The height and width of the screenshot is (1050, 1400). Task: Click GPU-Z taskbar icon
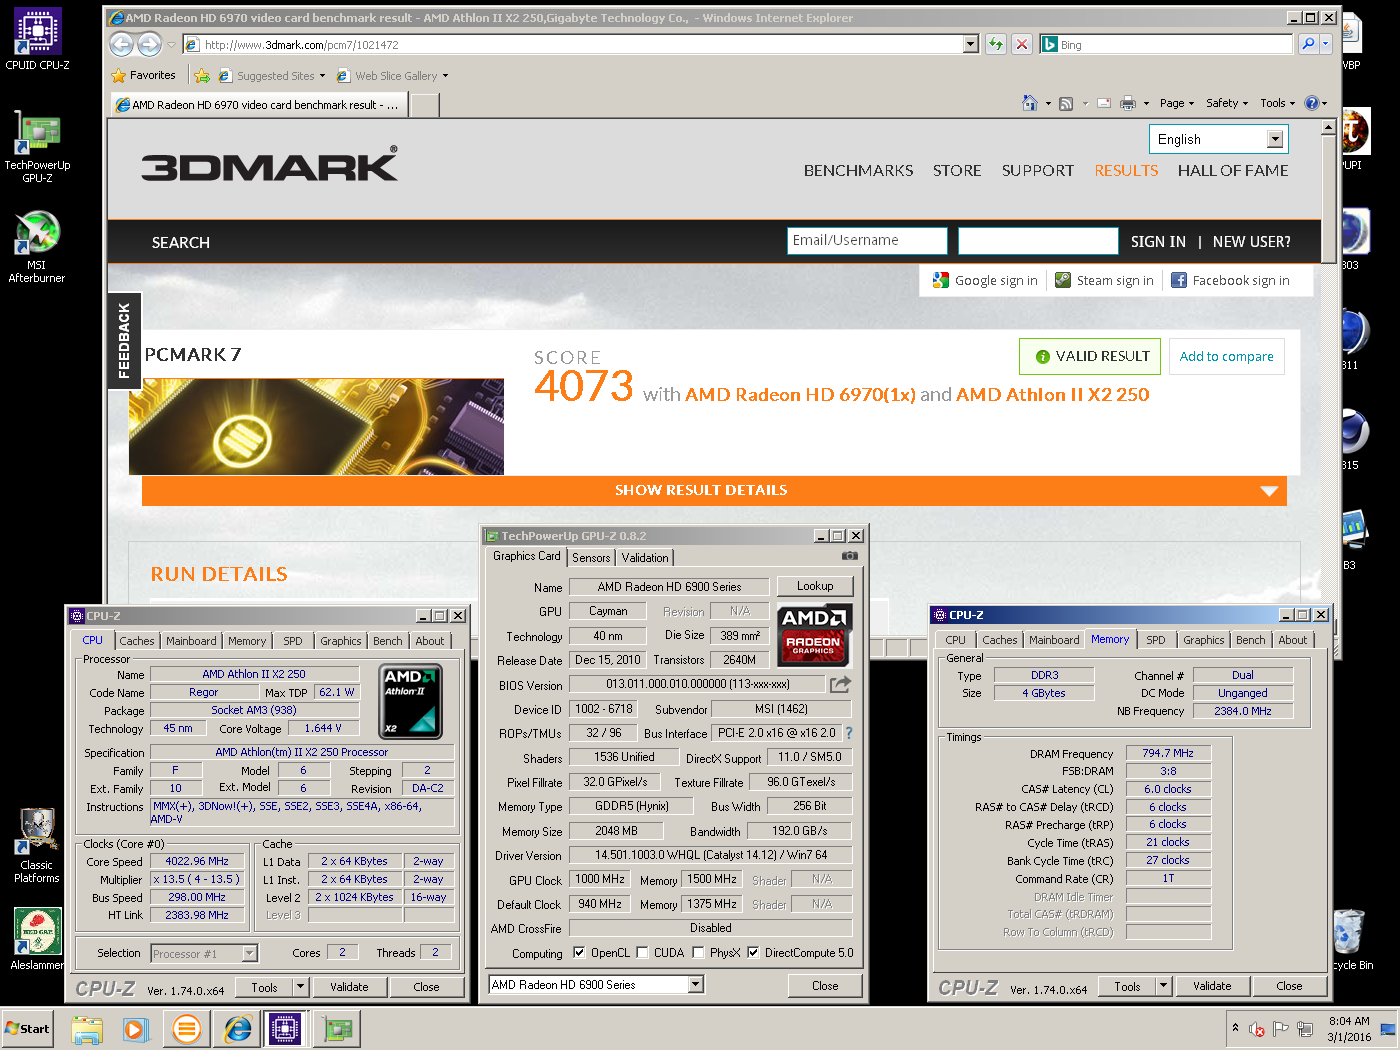pos(338,1029)
